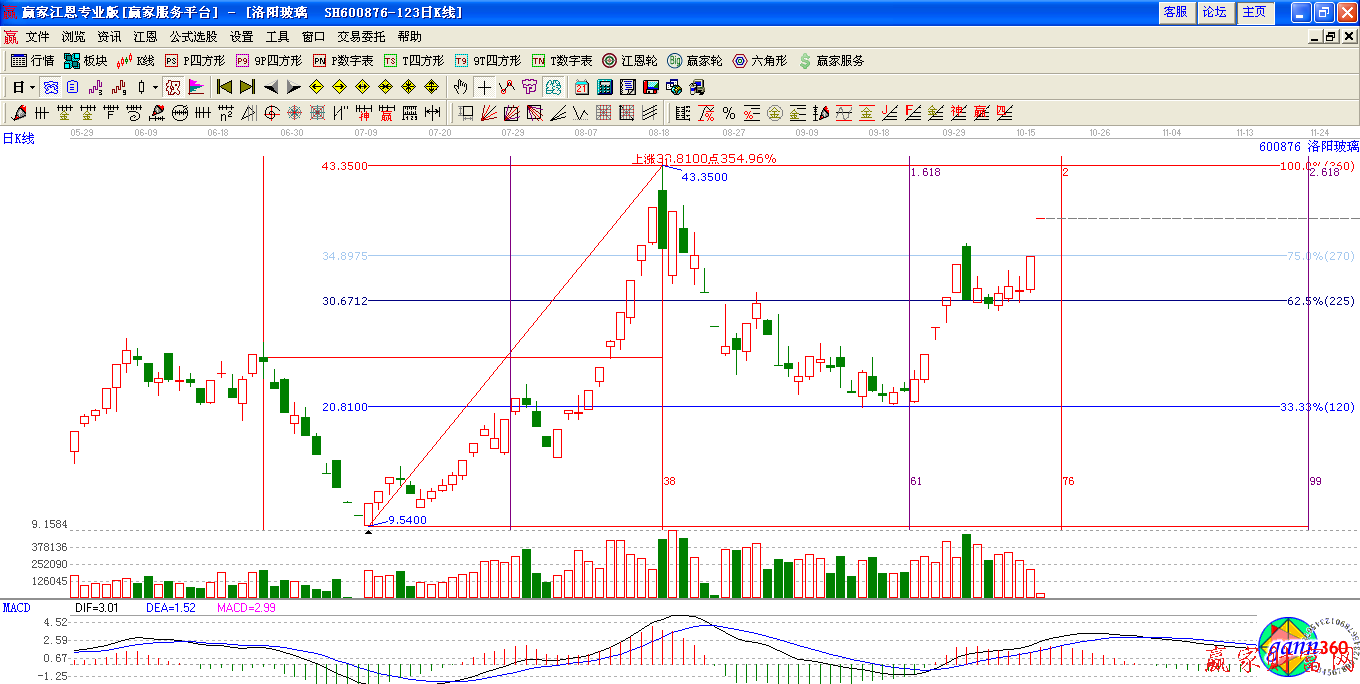1360x684 pixels.
Task: Toggle the T数字表 number table
Action: [x=562, y=61]
